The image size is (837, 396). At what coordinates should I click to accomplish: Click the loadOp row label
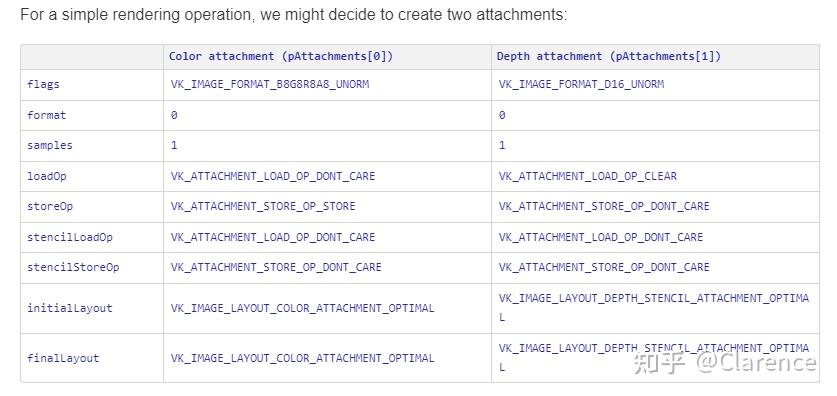46,176
